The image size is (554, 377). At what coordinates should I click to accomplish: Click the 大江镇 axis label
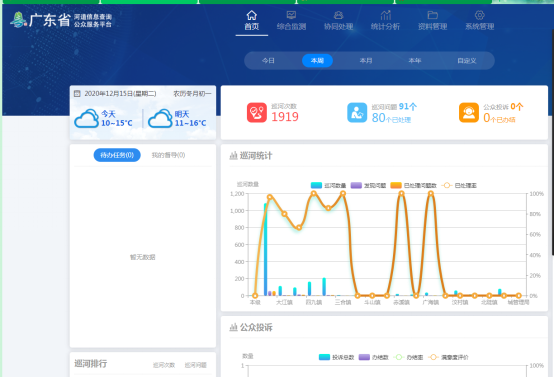284,302
